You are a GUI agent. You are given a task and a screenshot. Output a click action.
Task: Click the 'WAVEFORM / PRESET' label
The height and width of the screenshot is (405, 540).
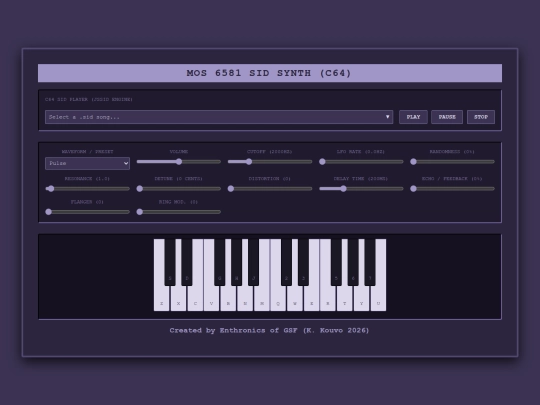[87, 152]
